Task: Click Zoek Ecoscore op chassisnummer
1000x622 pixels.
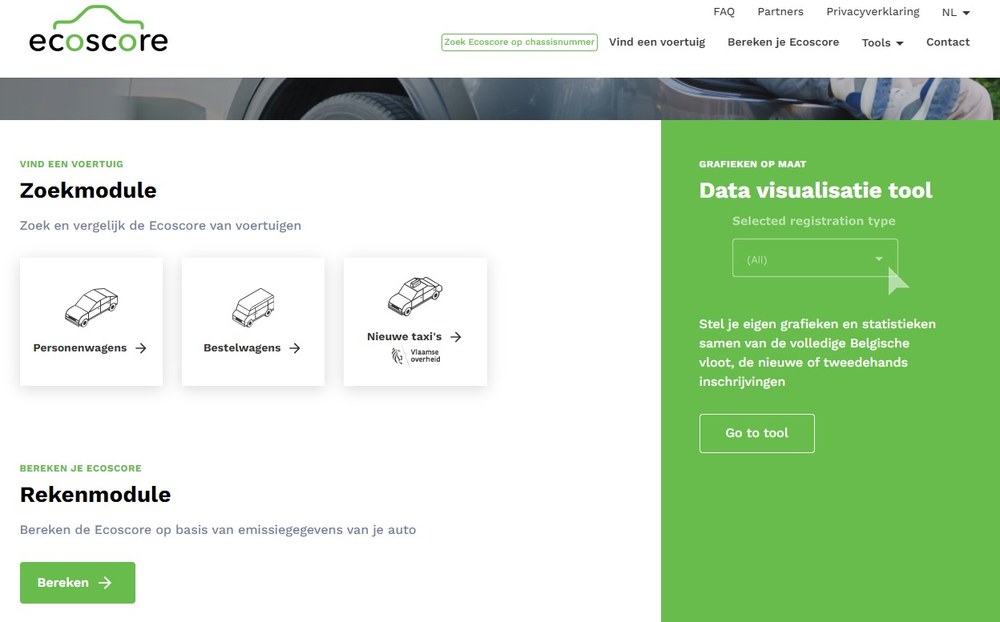Action: click(519, 42)
